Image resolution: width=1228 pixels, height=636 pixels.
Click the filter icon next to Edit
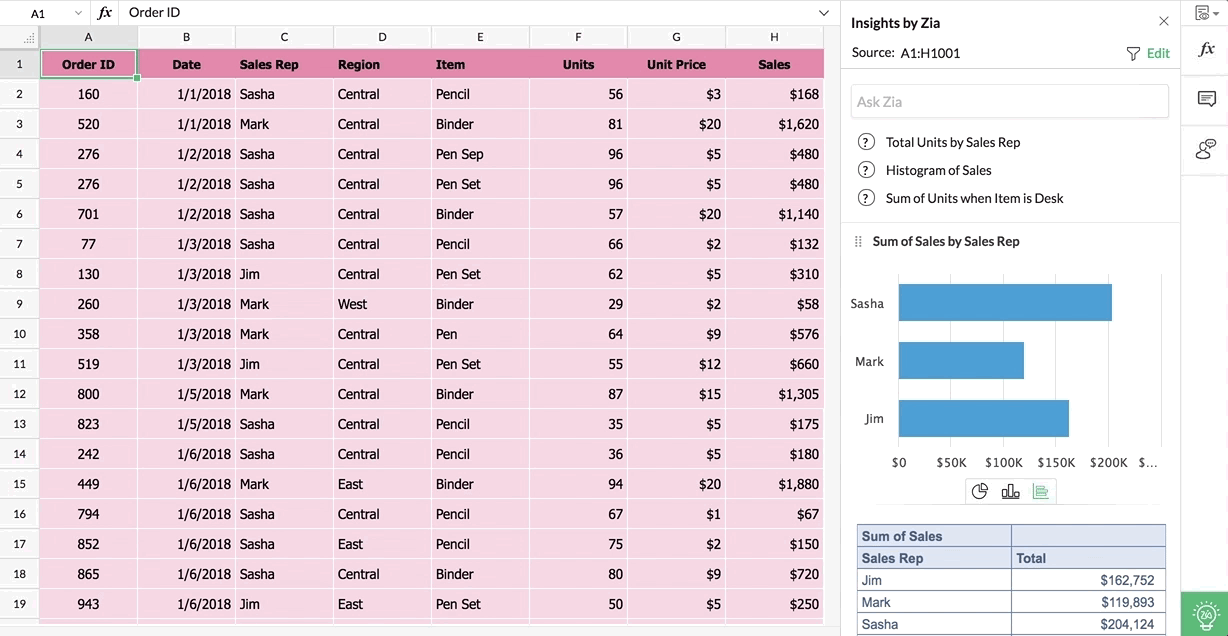click(x=1131, y=53)
